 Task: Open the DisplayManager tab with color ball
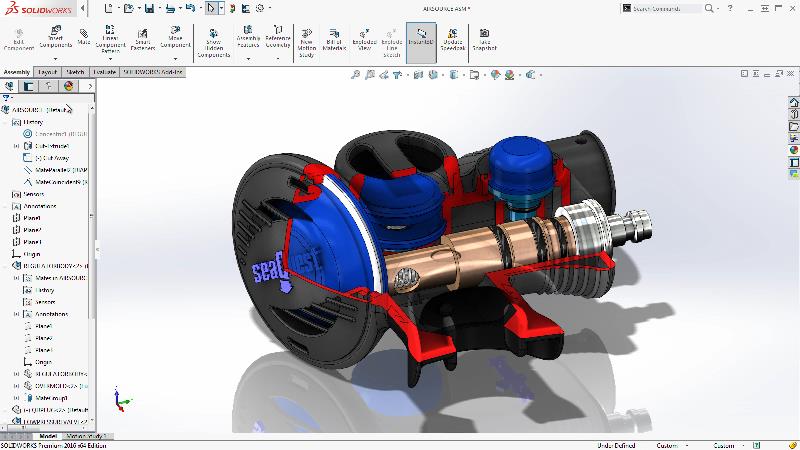[68, 86]
